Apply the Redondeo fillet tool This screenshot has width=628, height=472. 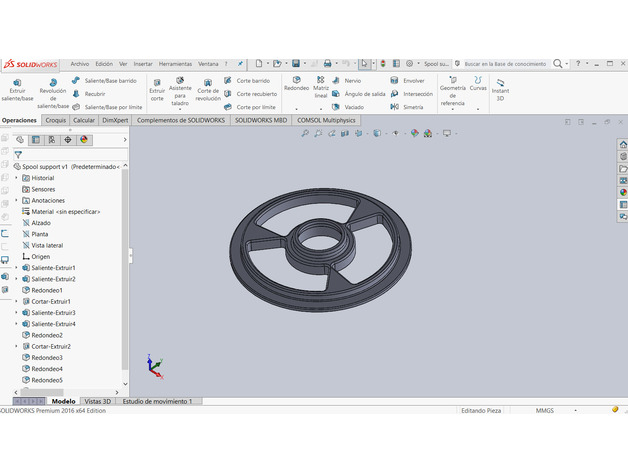pos(296,84)
